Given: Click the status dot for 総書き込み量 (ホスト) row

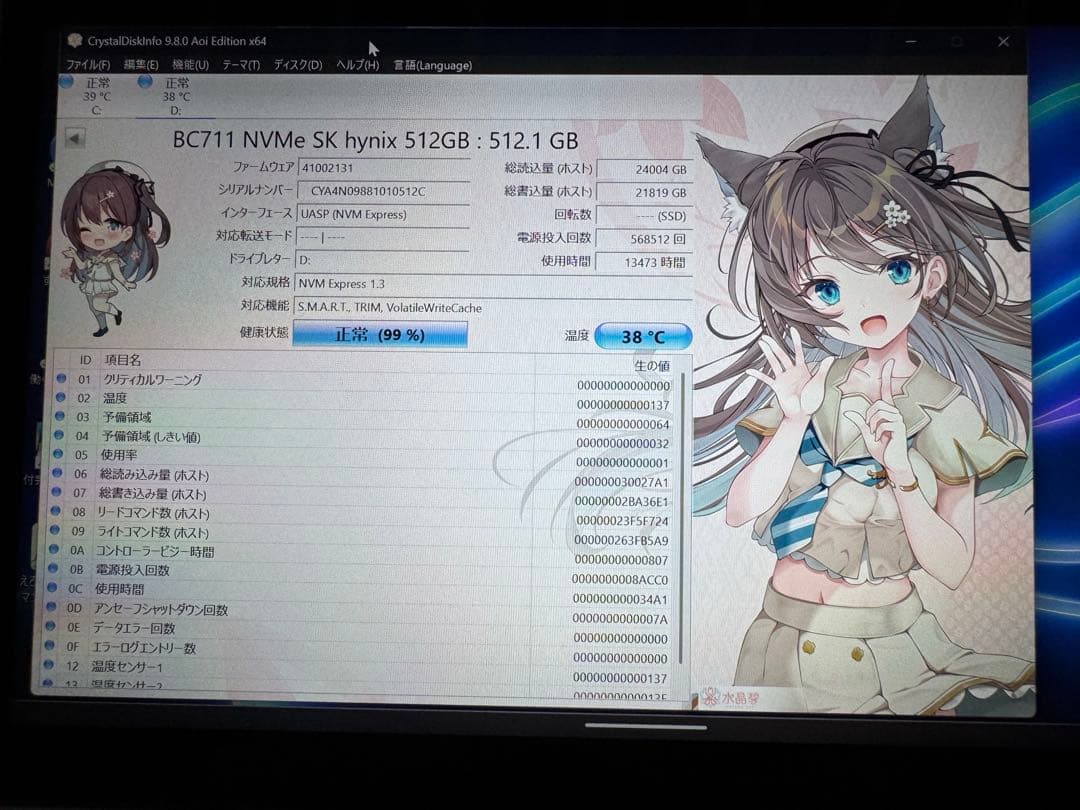Looking at the screenshot, I should 56,492.
